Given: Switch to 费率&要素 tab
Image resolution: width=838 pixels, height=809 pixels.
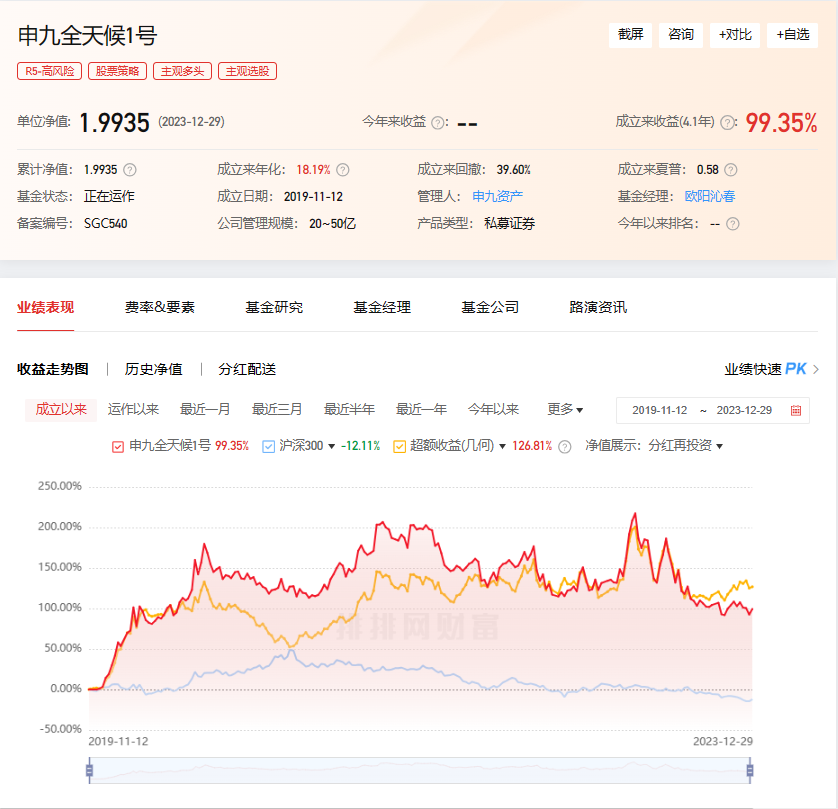Looking at the screenshot, I should pos(160,308).
